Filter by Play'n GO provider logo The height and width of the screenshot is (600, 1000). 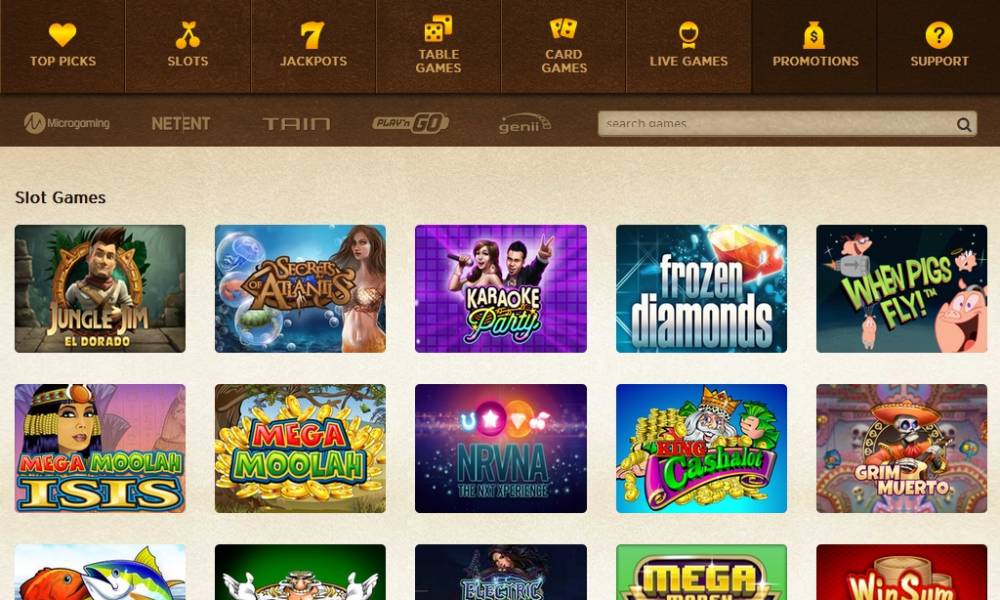click(x=411, y=122)
